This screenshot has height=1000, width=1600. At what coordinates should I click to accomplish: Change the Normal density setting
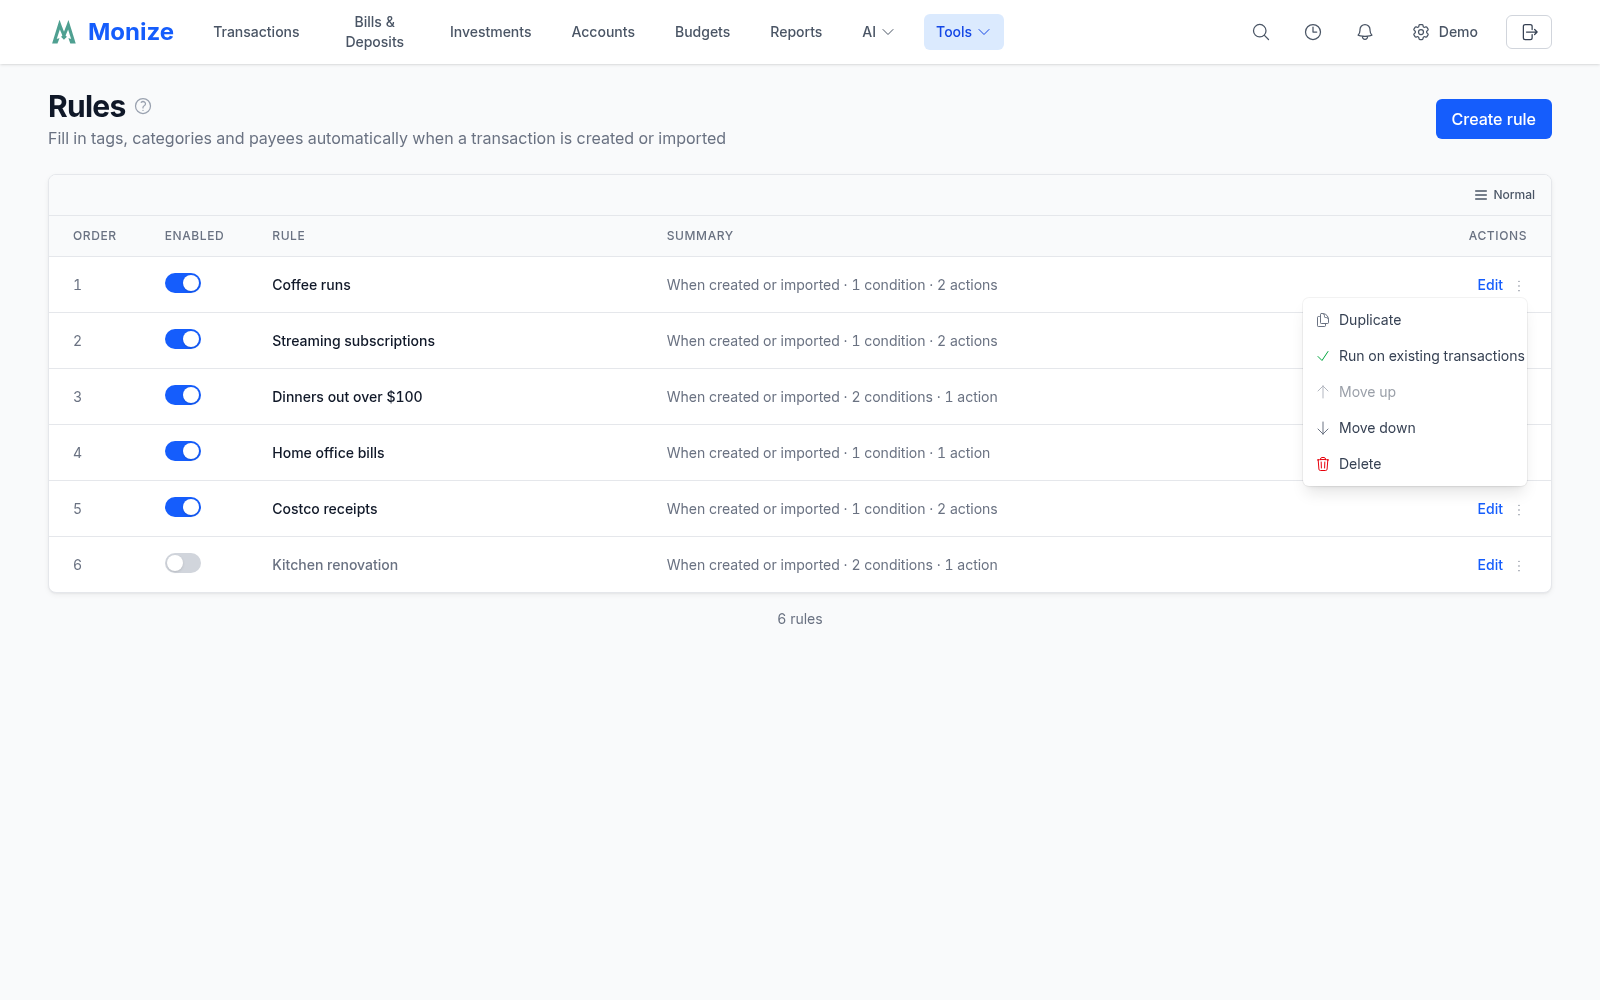1504,195
